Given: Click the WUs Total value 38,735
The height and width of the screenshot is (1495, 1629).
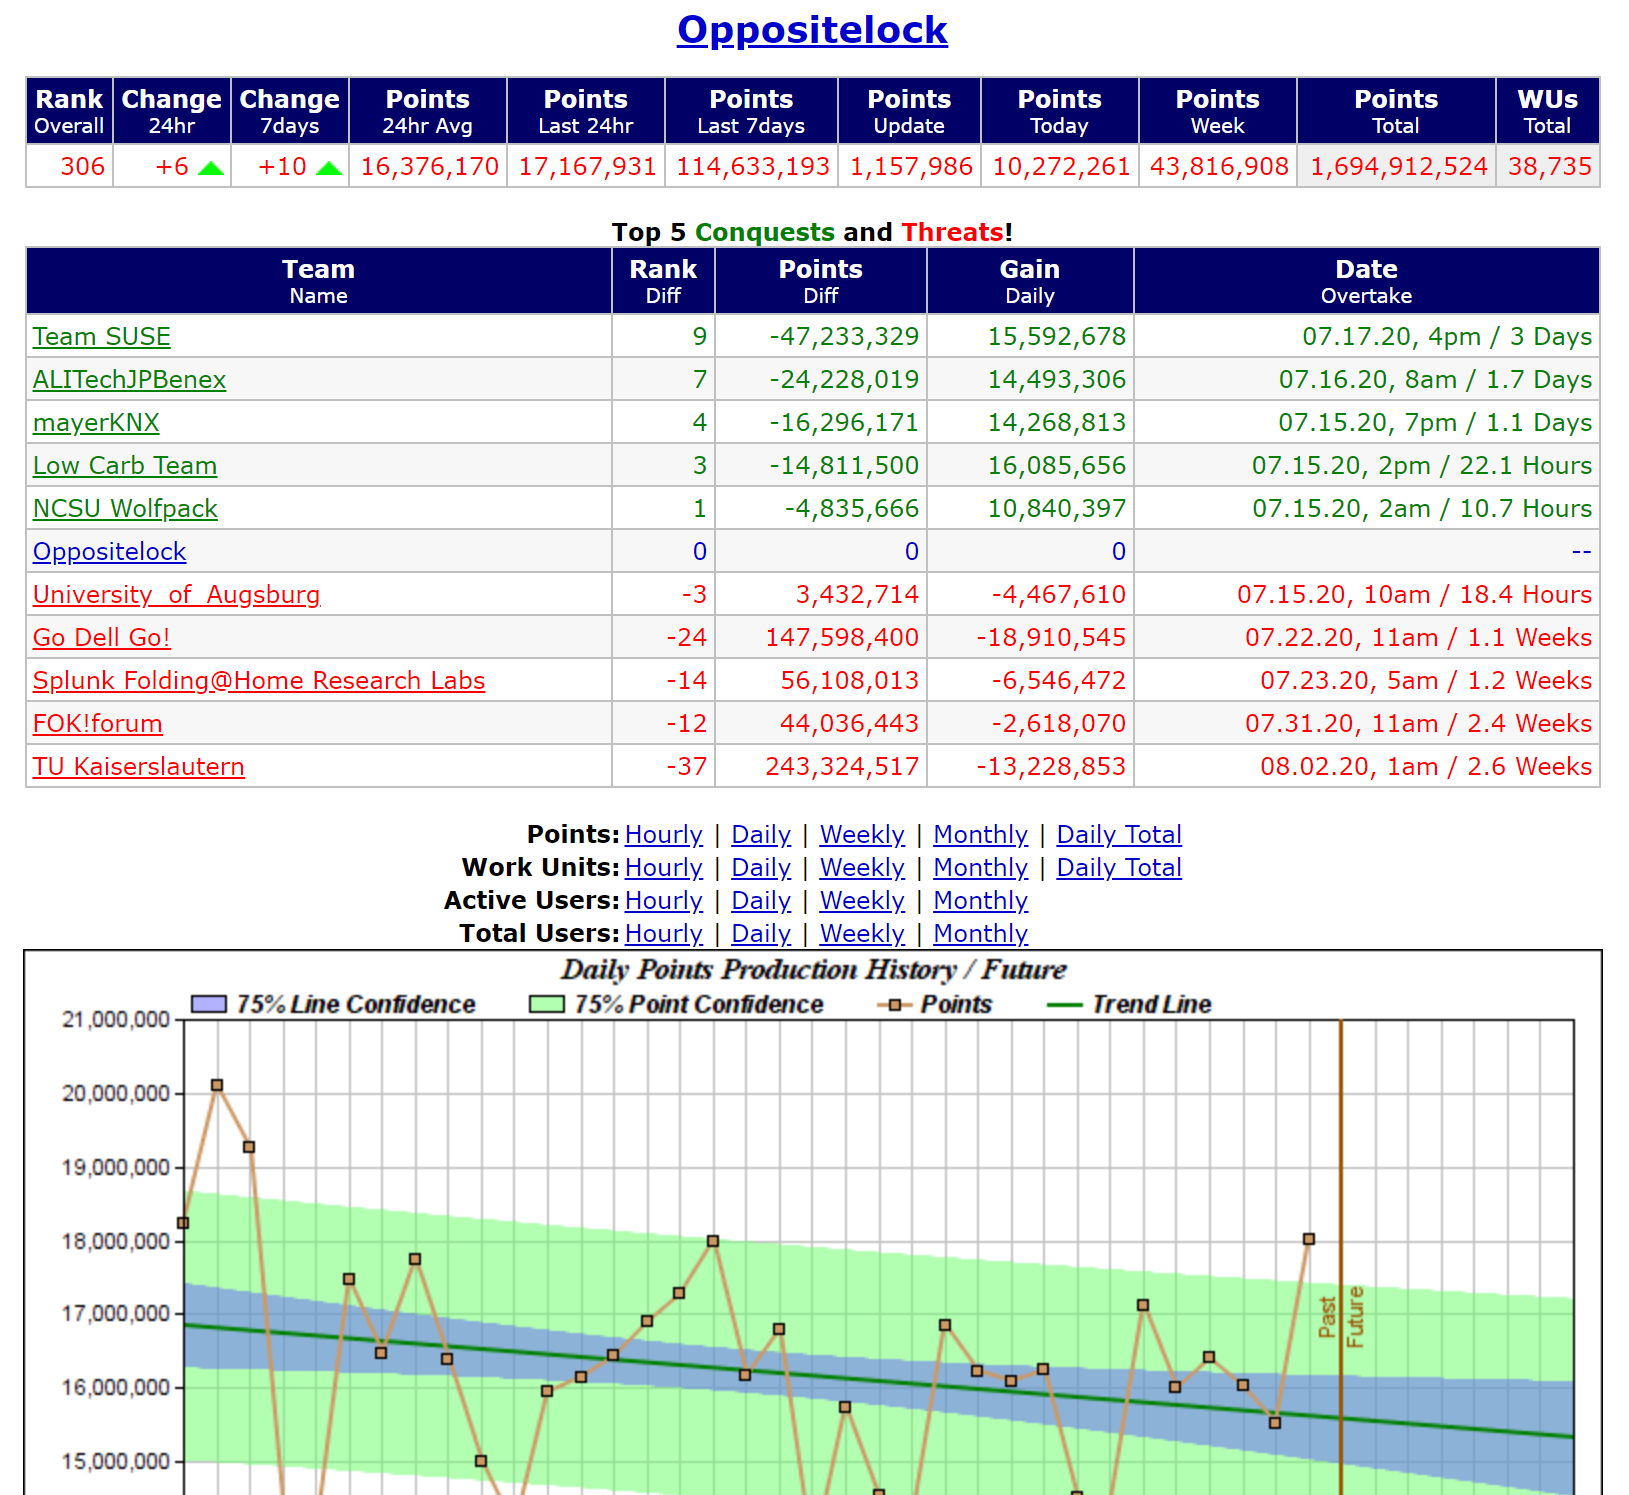Looking at the screenshot, I should [1549, 167].
